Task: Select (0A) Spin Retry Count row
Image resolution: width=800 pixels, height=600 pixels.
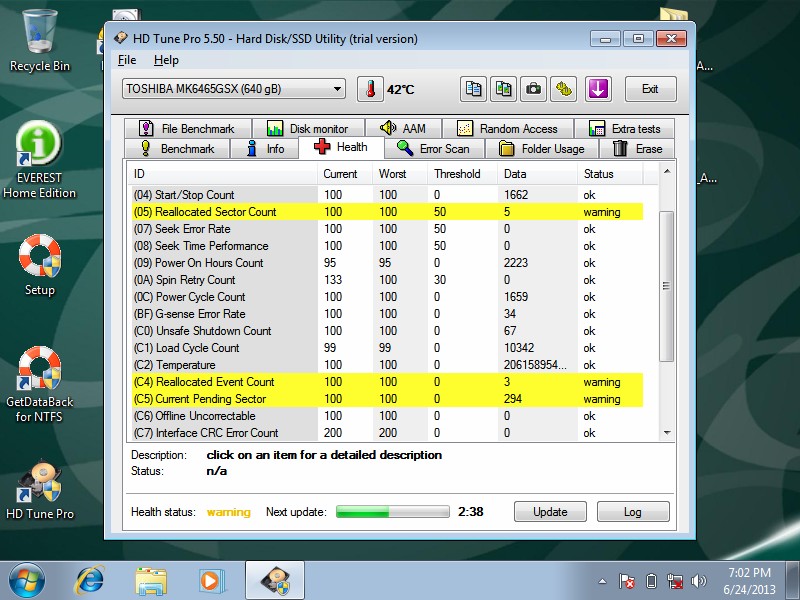Action: 388,280
